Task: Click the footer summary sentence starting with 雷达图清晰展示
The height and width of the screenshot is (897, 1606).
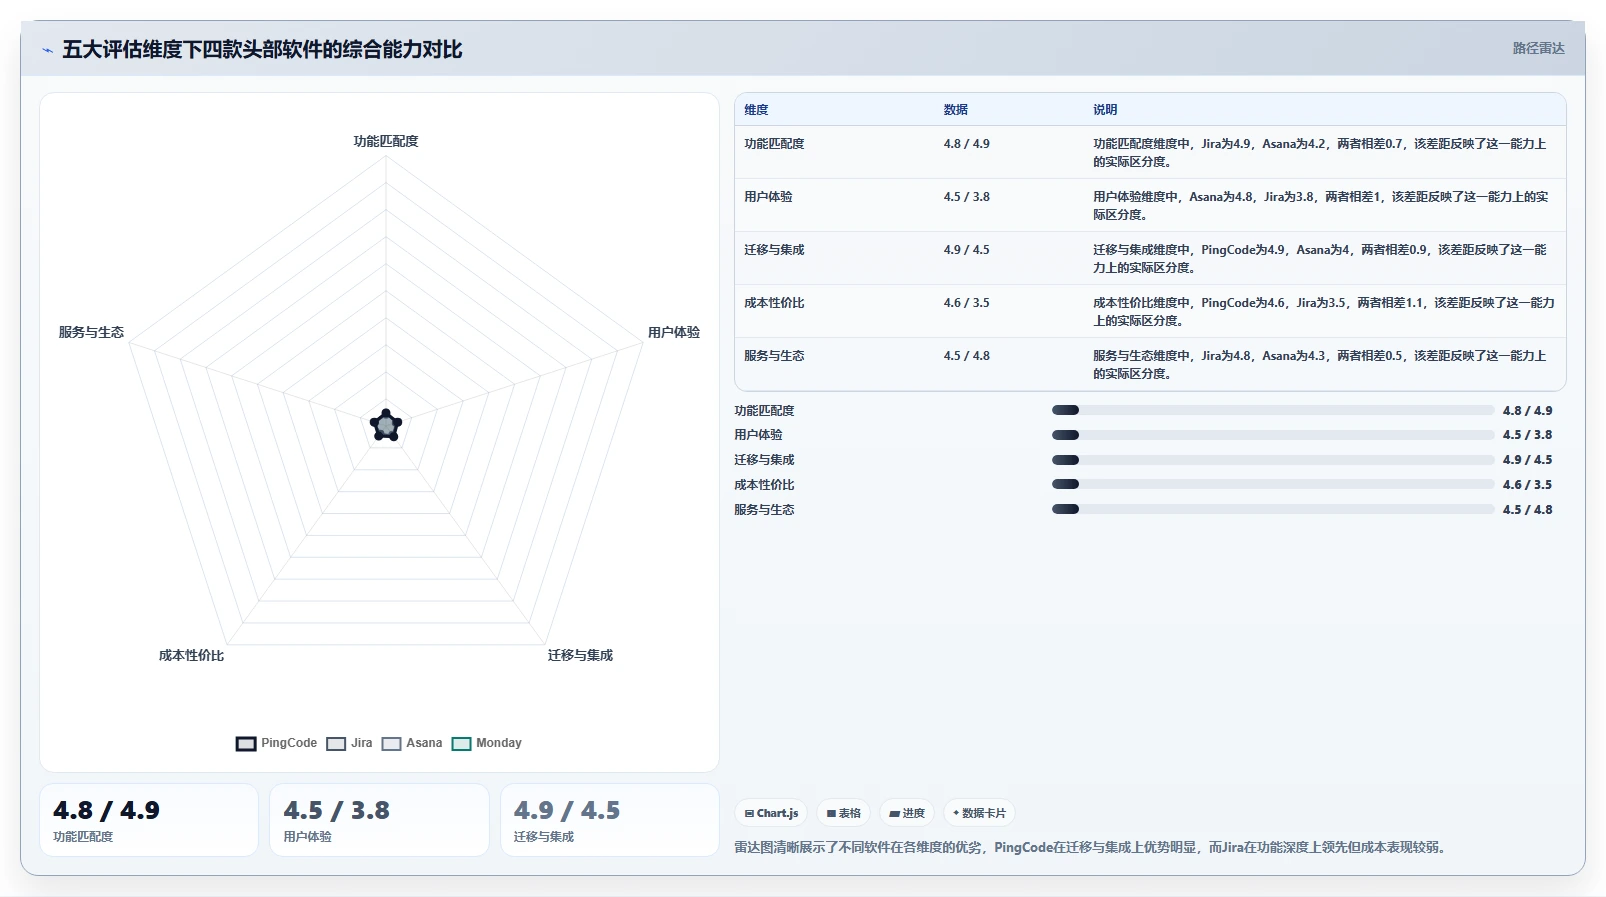Action: coord(1091,847)
